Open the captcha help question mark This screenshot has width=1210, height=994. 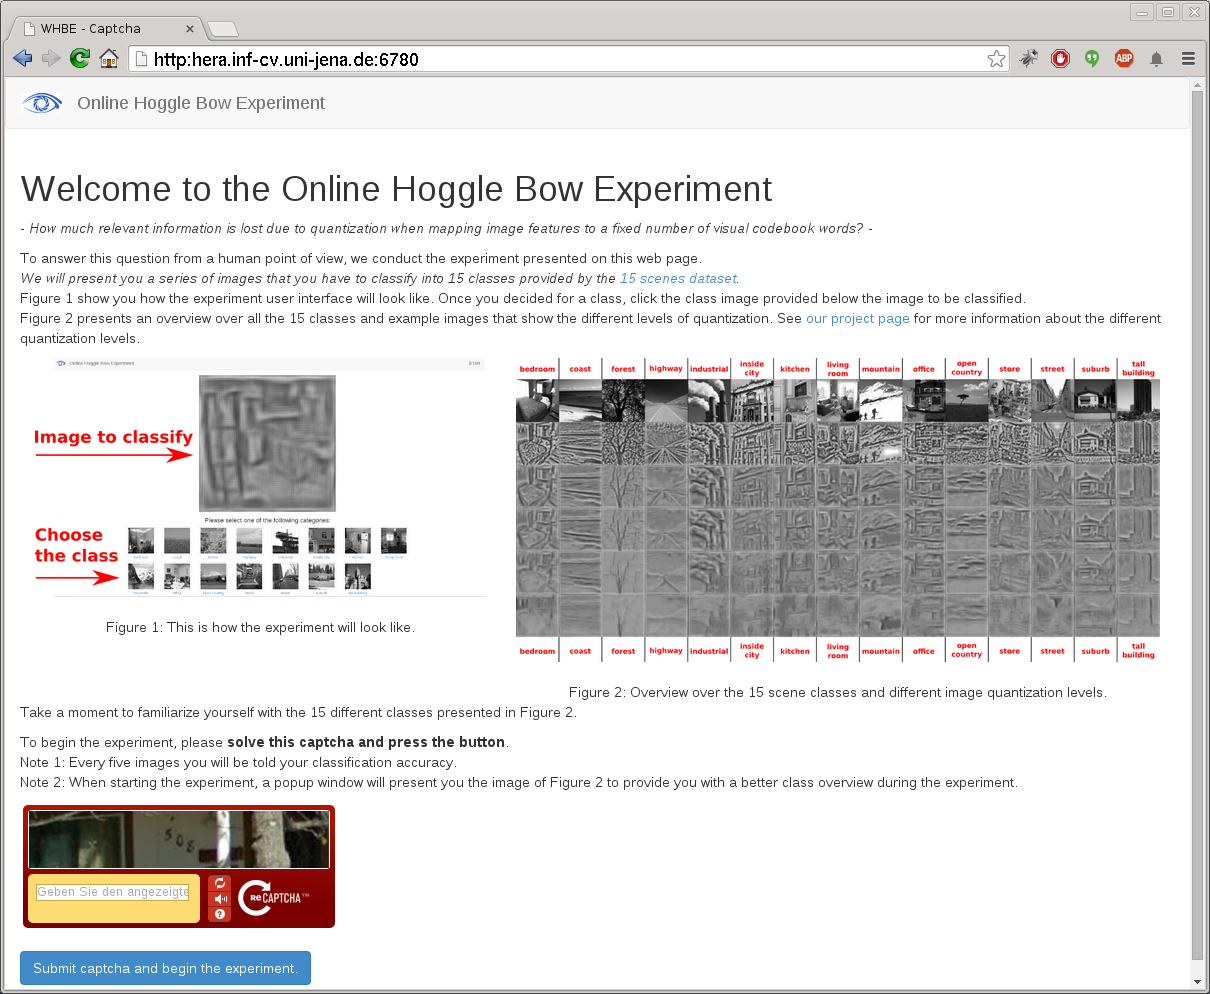[220, 914]
